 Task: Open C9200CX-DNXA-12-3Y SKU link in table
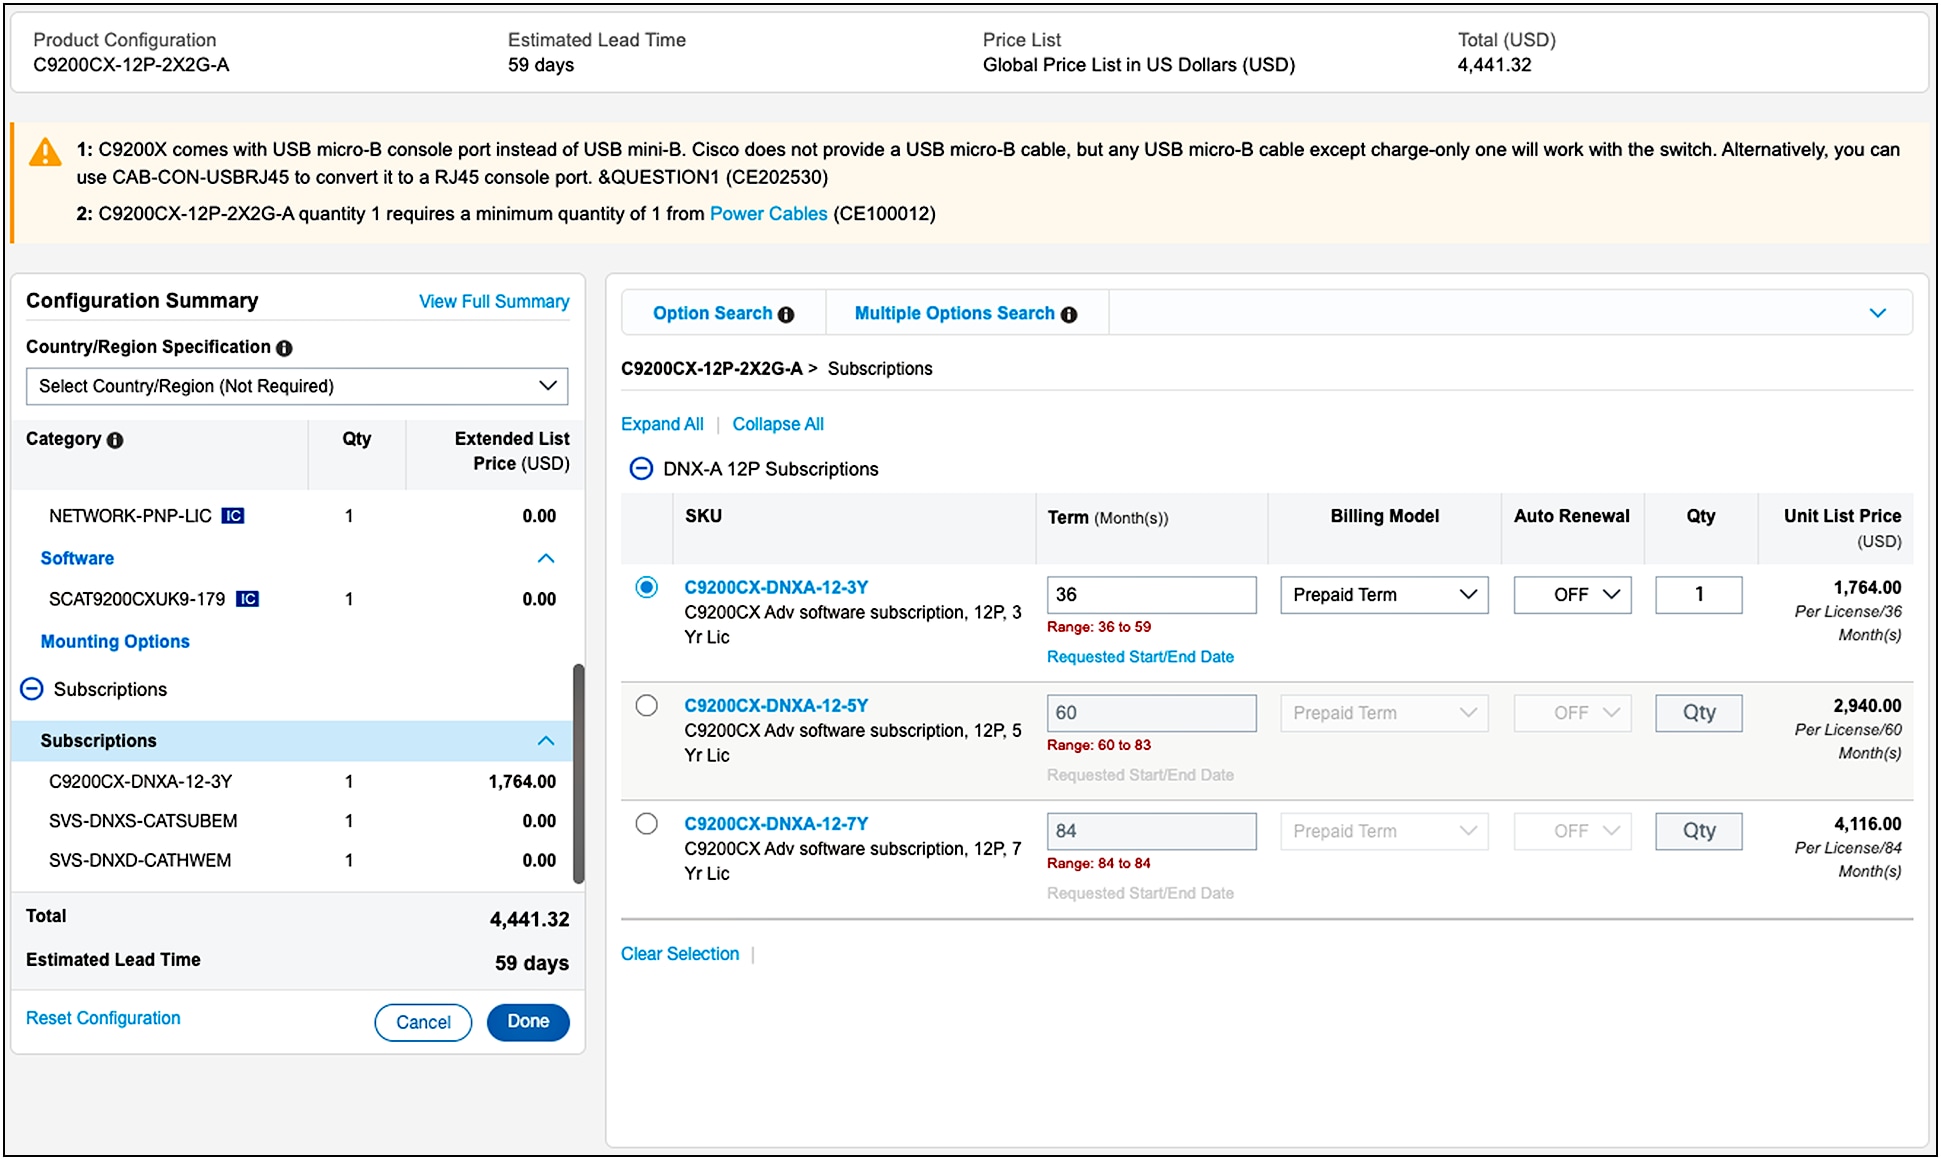pos(776,588)
